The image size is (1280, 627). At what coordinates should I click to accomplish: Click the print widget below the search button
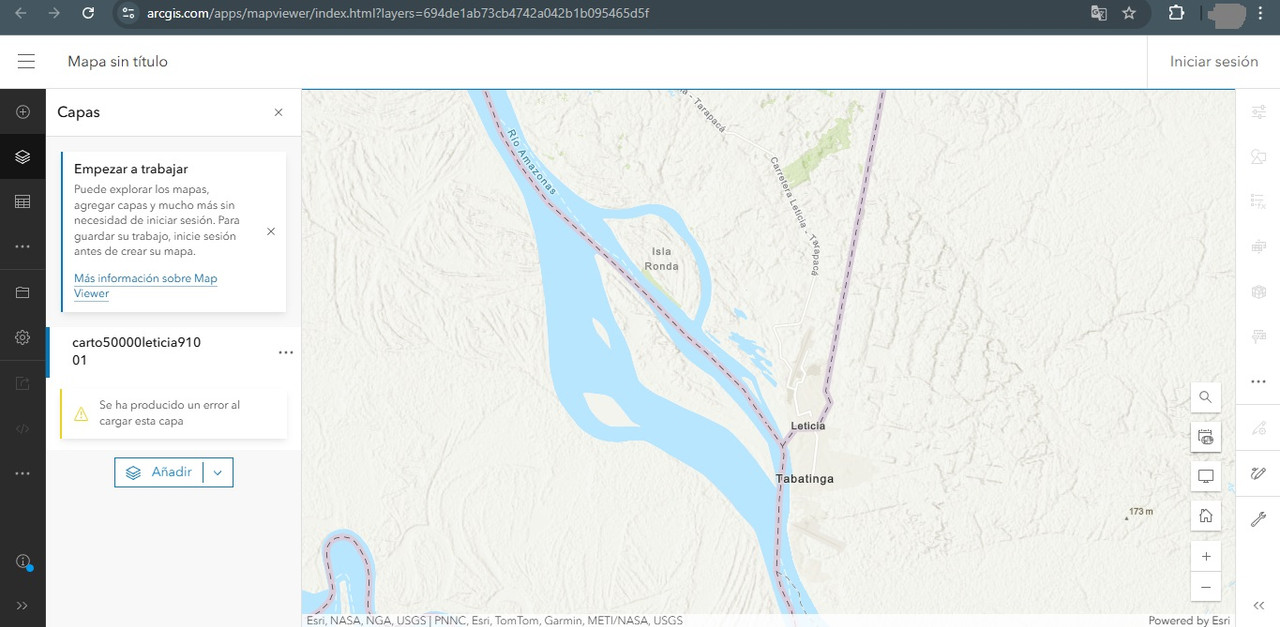coord(1206,437)
